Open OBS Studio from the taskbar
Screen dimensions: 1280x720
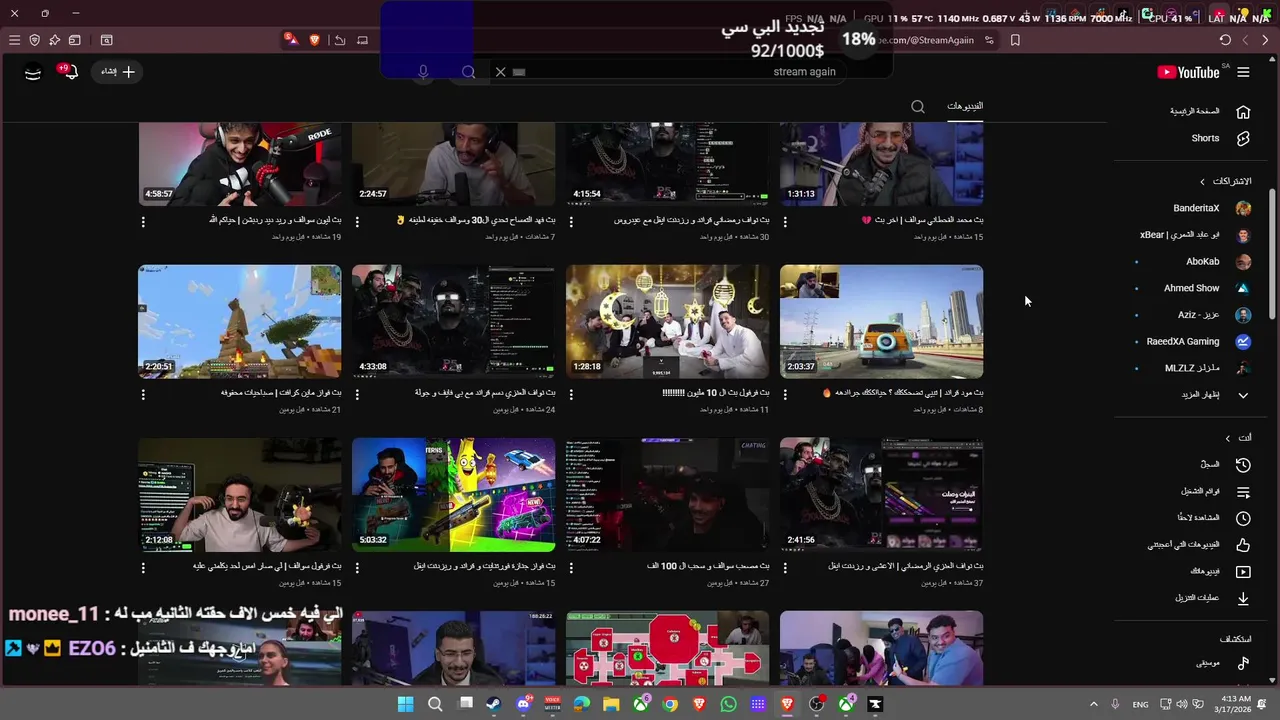pos(817,704)
